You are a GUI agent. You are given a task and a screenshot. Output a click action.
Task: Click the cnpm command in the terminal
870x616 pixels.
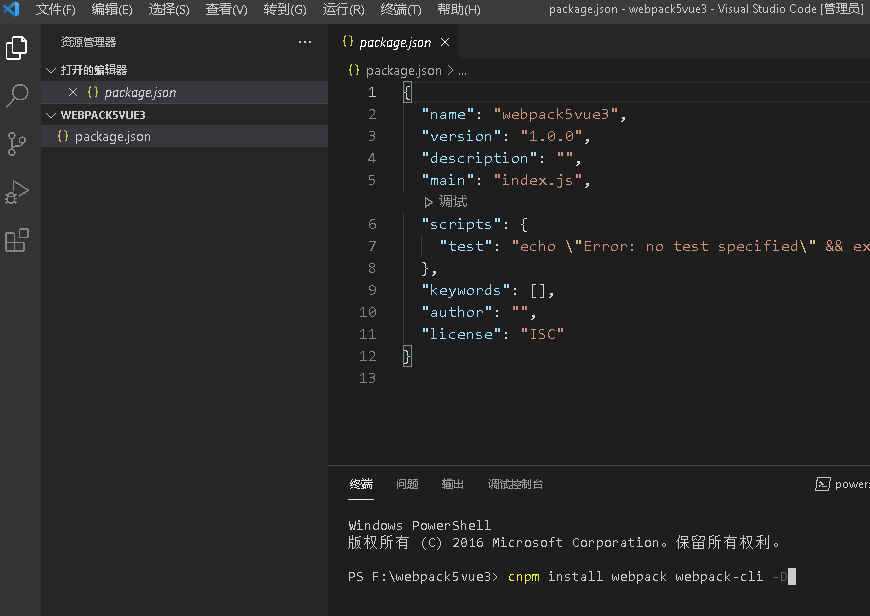click(x=524, y=577)
